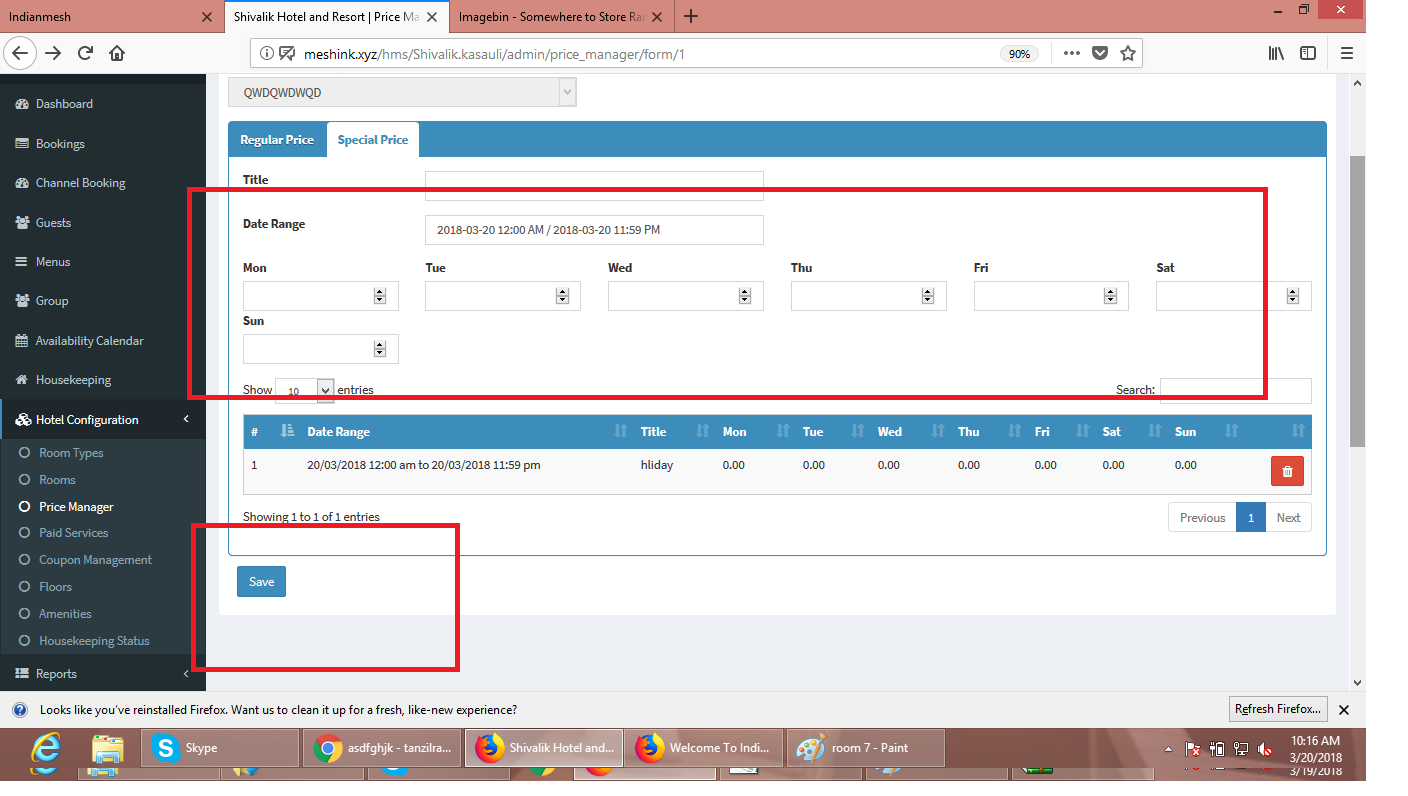Sort table by Sun column
The width and height of the screenshot is (1408, 796).
(x=1205, y=432)
